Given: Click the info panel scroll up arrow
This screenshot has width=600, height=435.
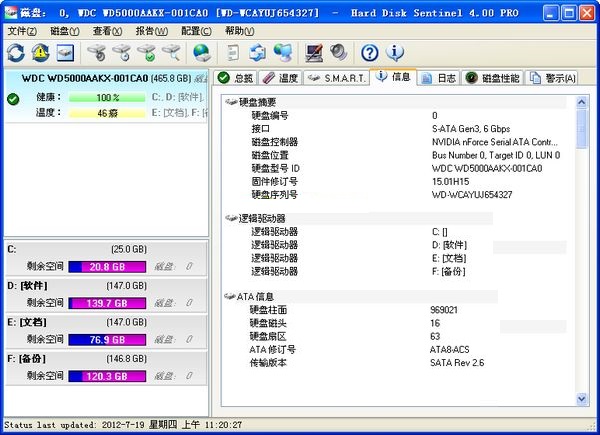Looking at the screenshot, I should coord(582,102).
